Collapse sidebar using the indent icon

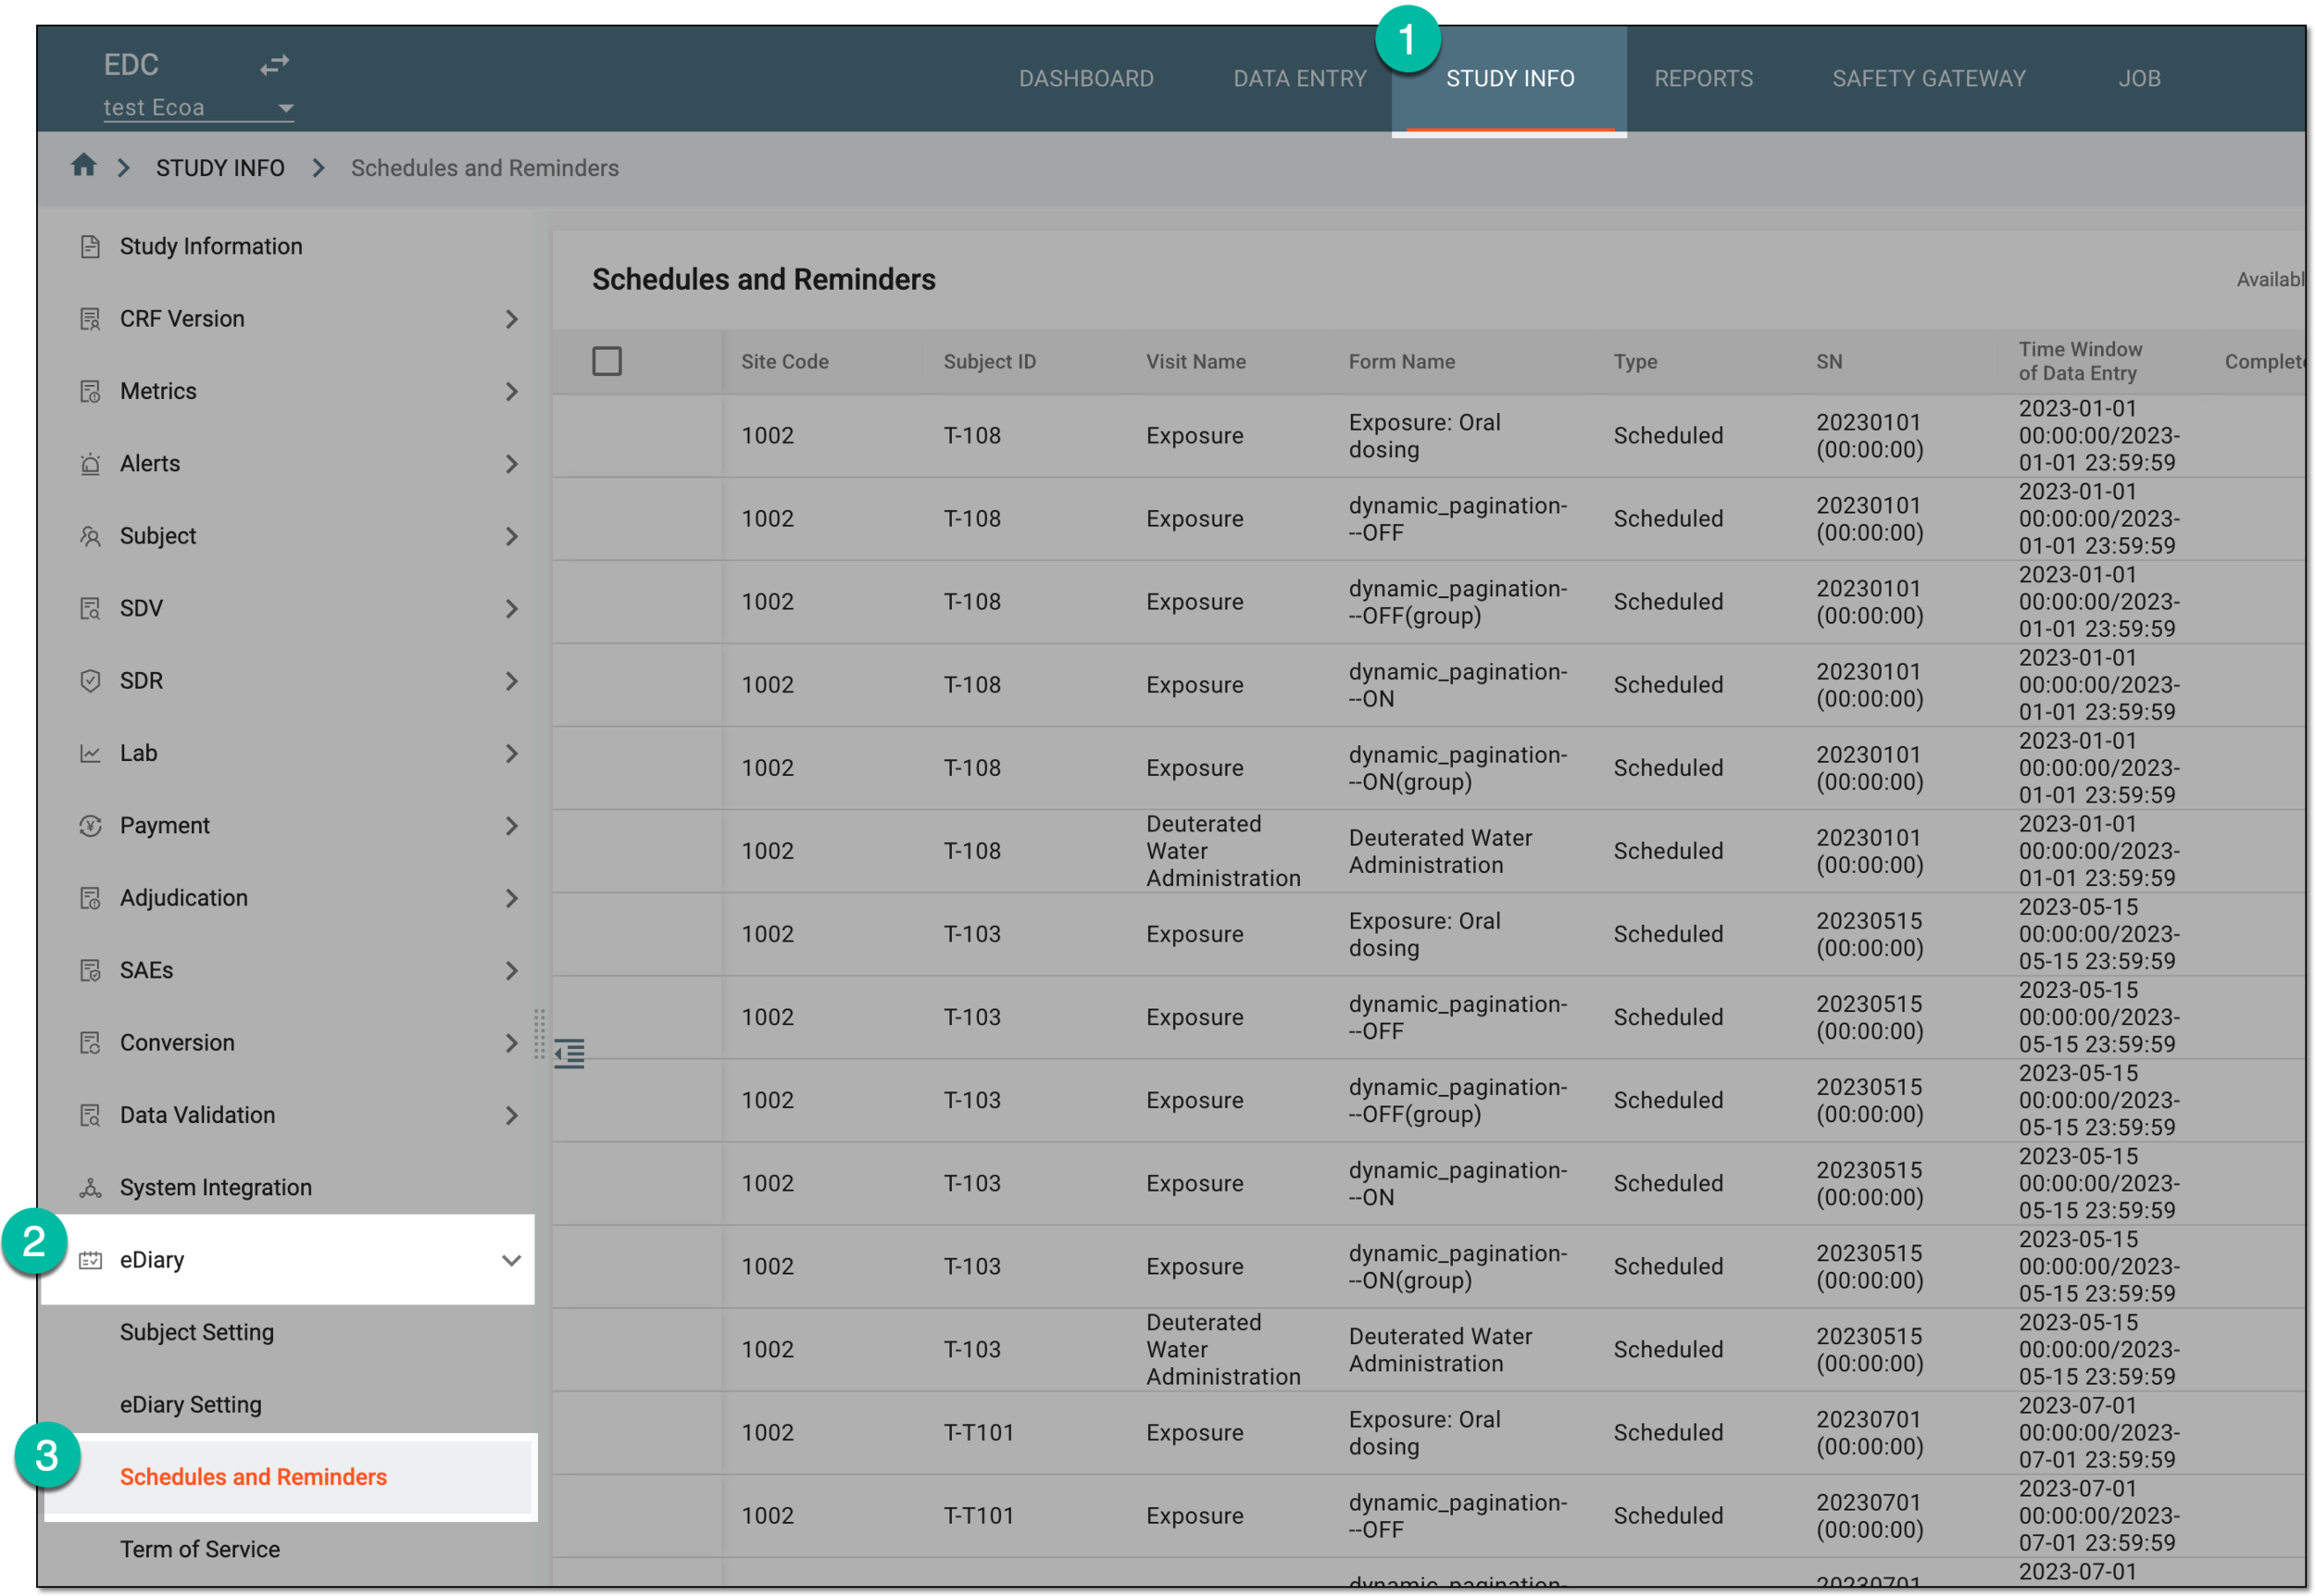click(569, 1053)
